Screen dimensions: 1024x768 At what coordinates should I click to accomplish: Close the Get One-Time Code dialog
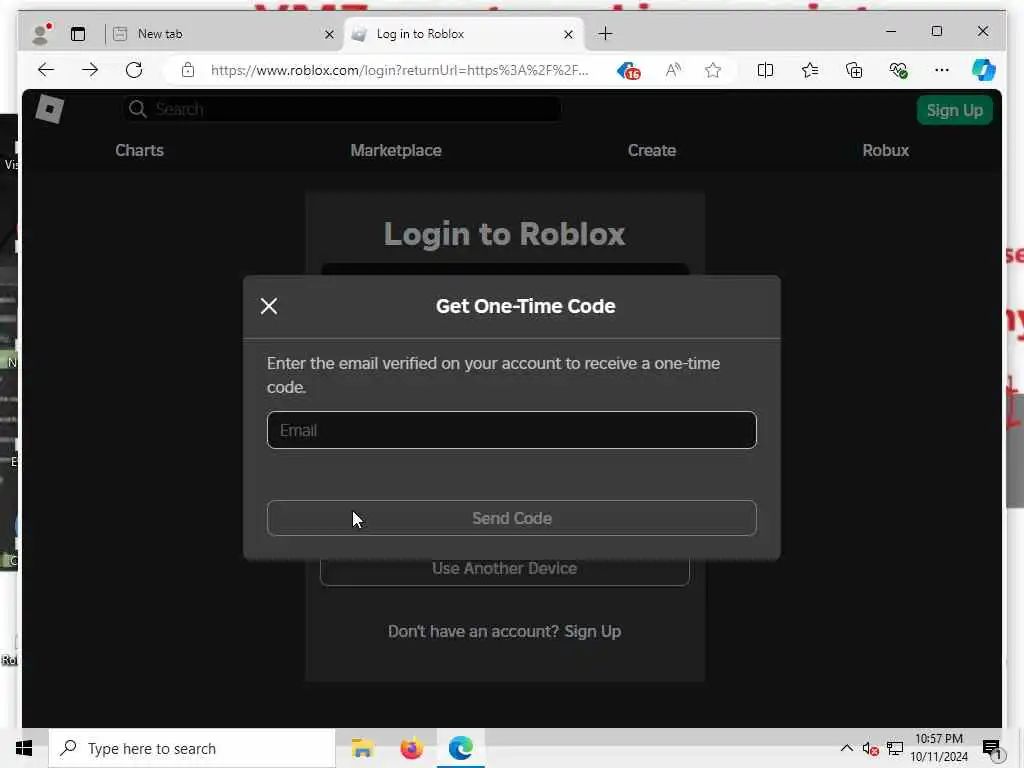[x=269, y=306]
